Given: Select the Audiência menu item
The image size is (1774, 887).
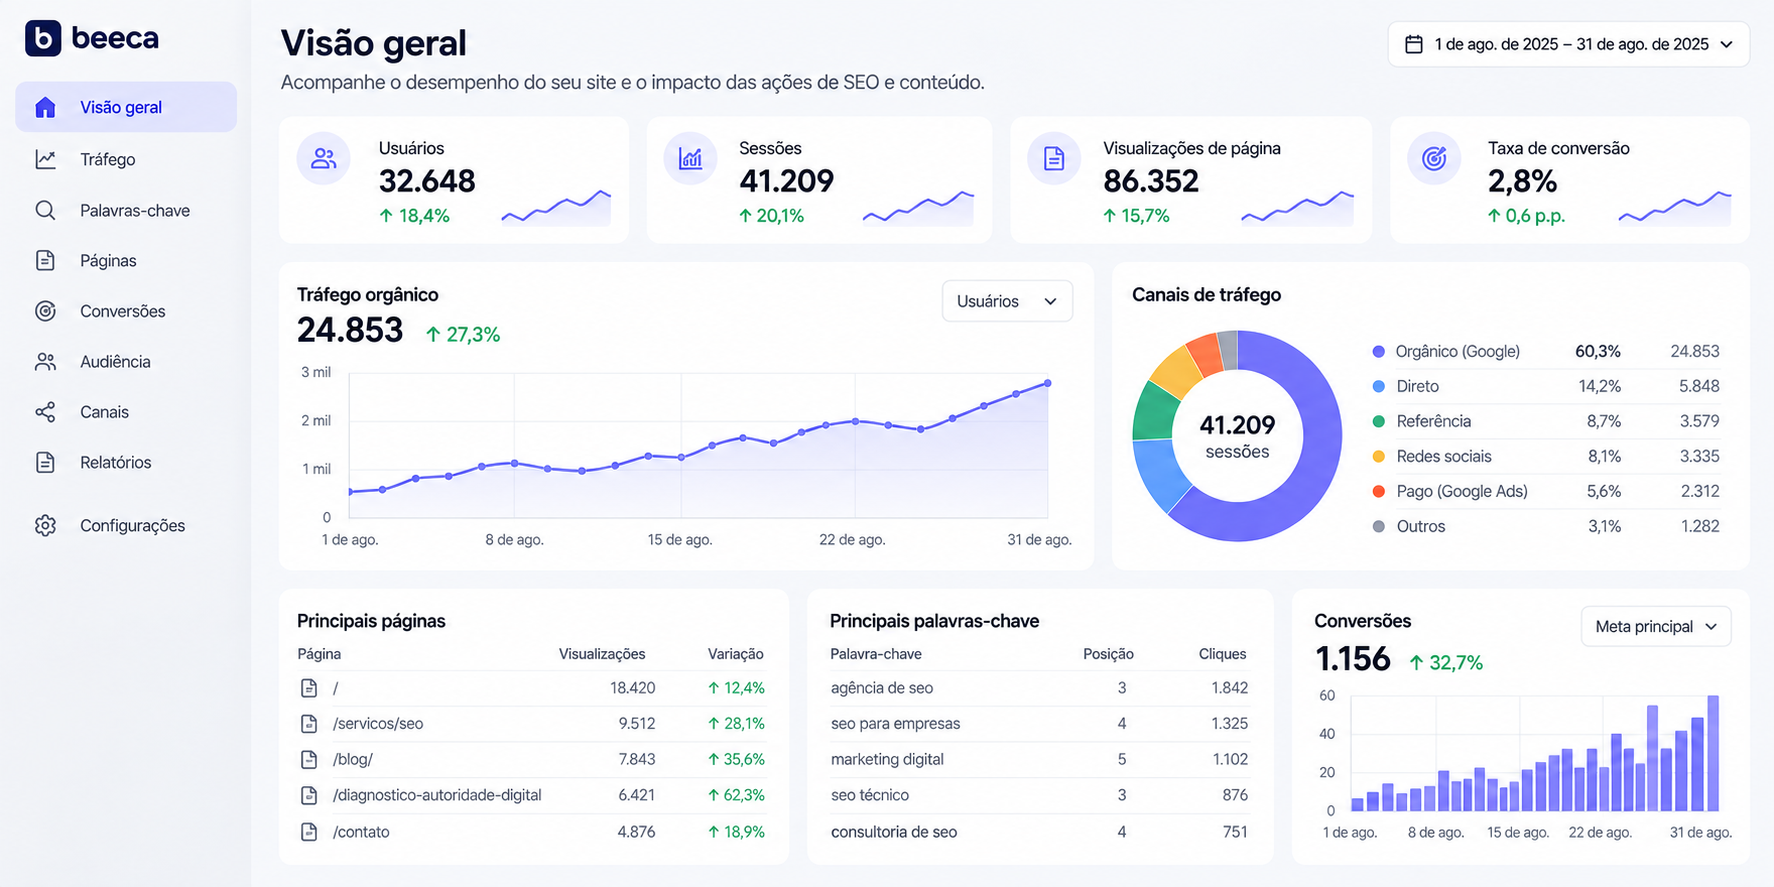Looking at the screenshot, I should point(126,361).
